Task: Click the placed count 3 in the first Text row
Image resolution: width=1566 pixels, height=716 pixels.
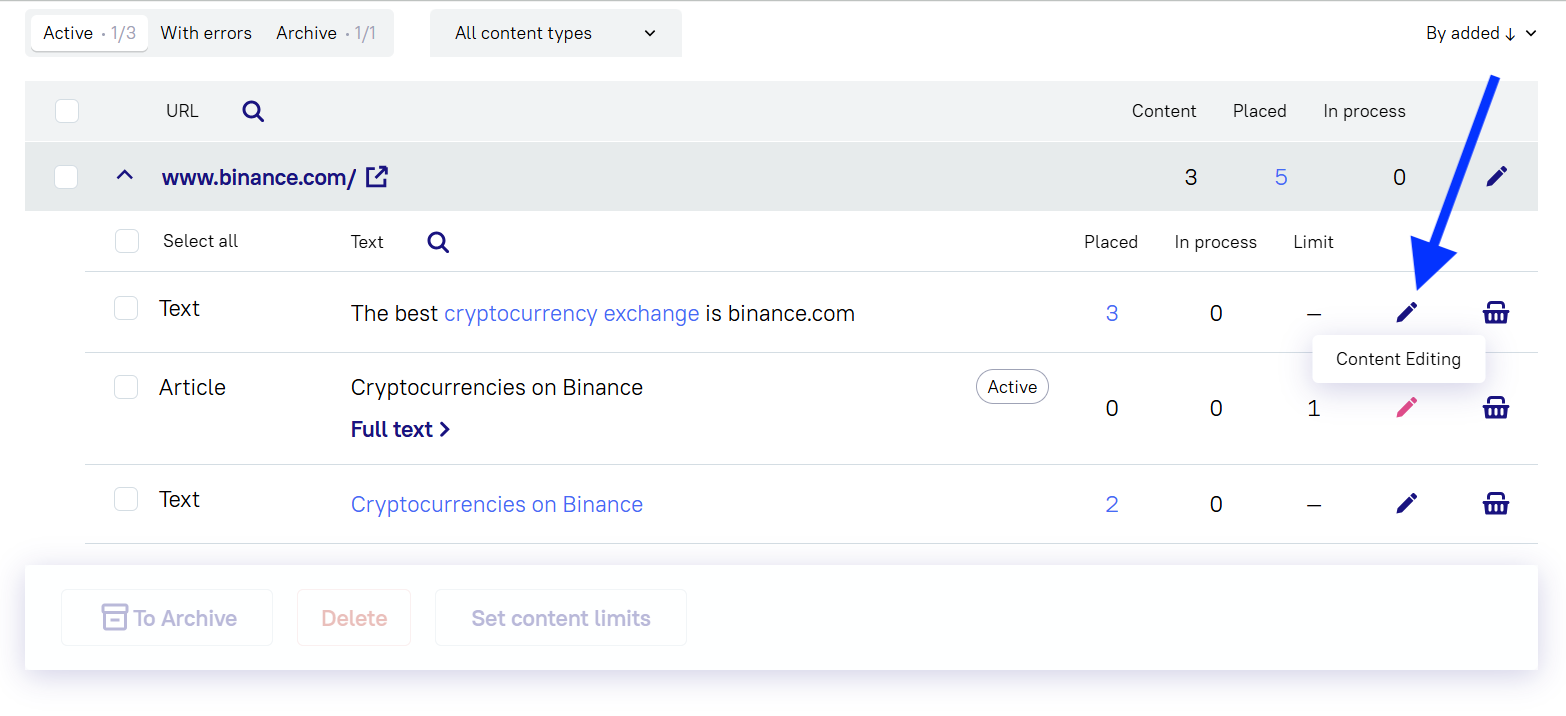Action: coord(1112,313)
